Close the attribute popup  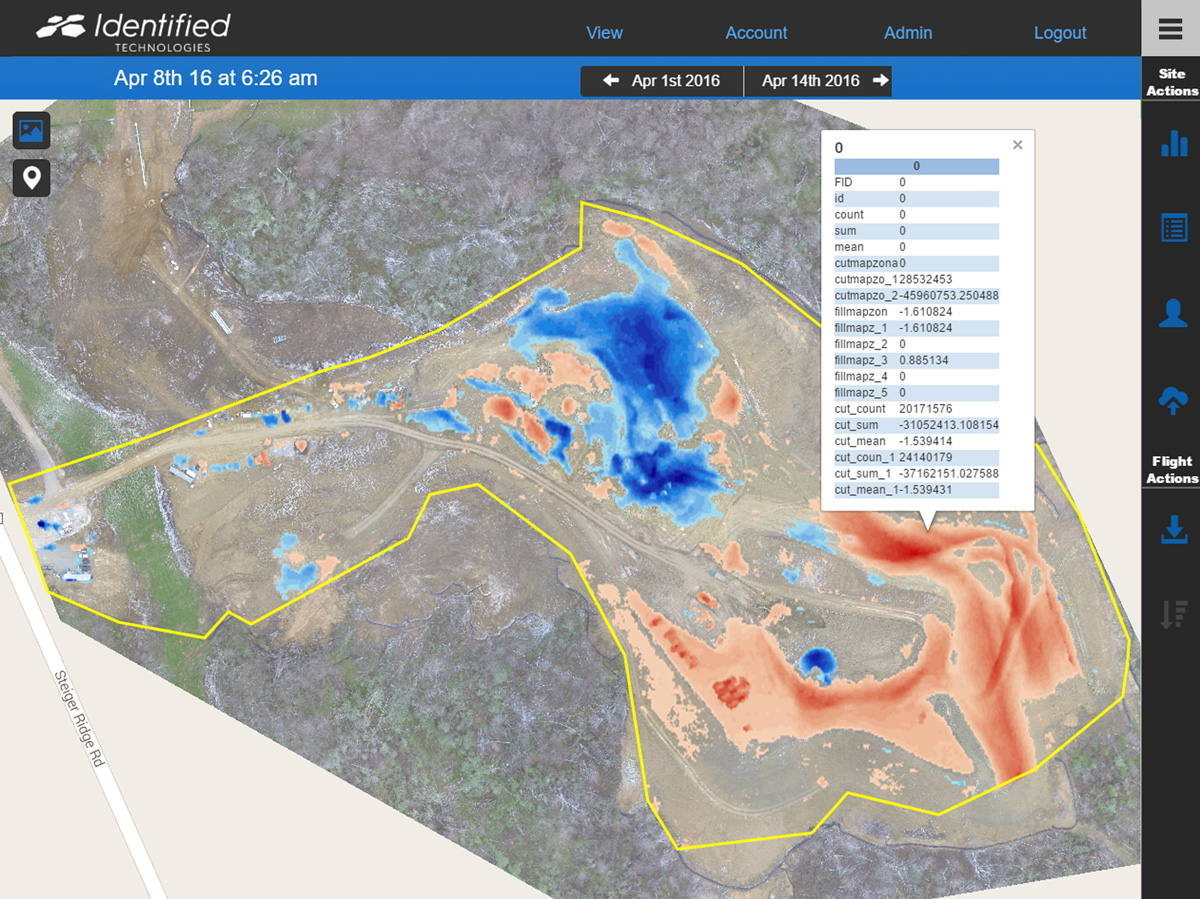(1017, 145)
